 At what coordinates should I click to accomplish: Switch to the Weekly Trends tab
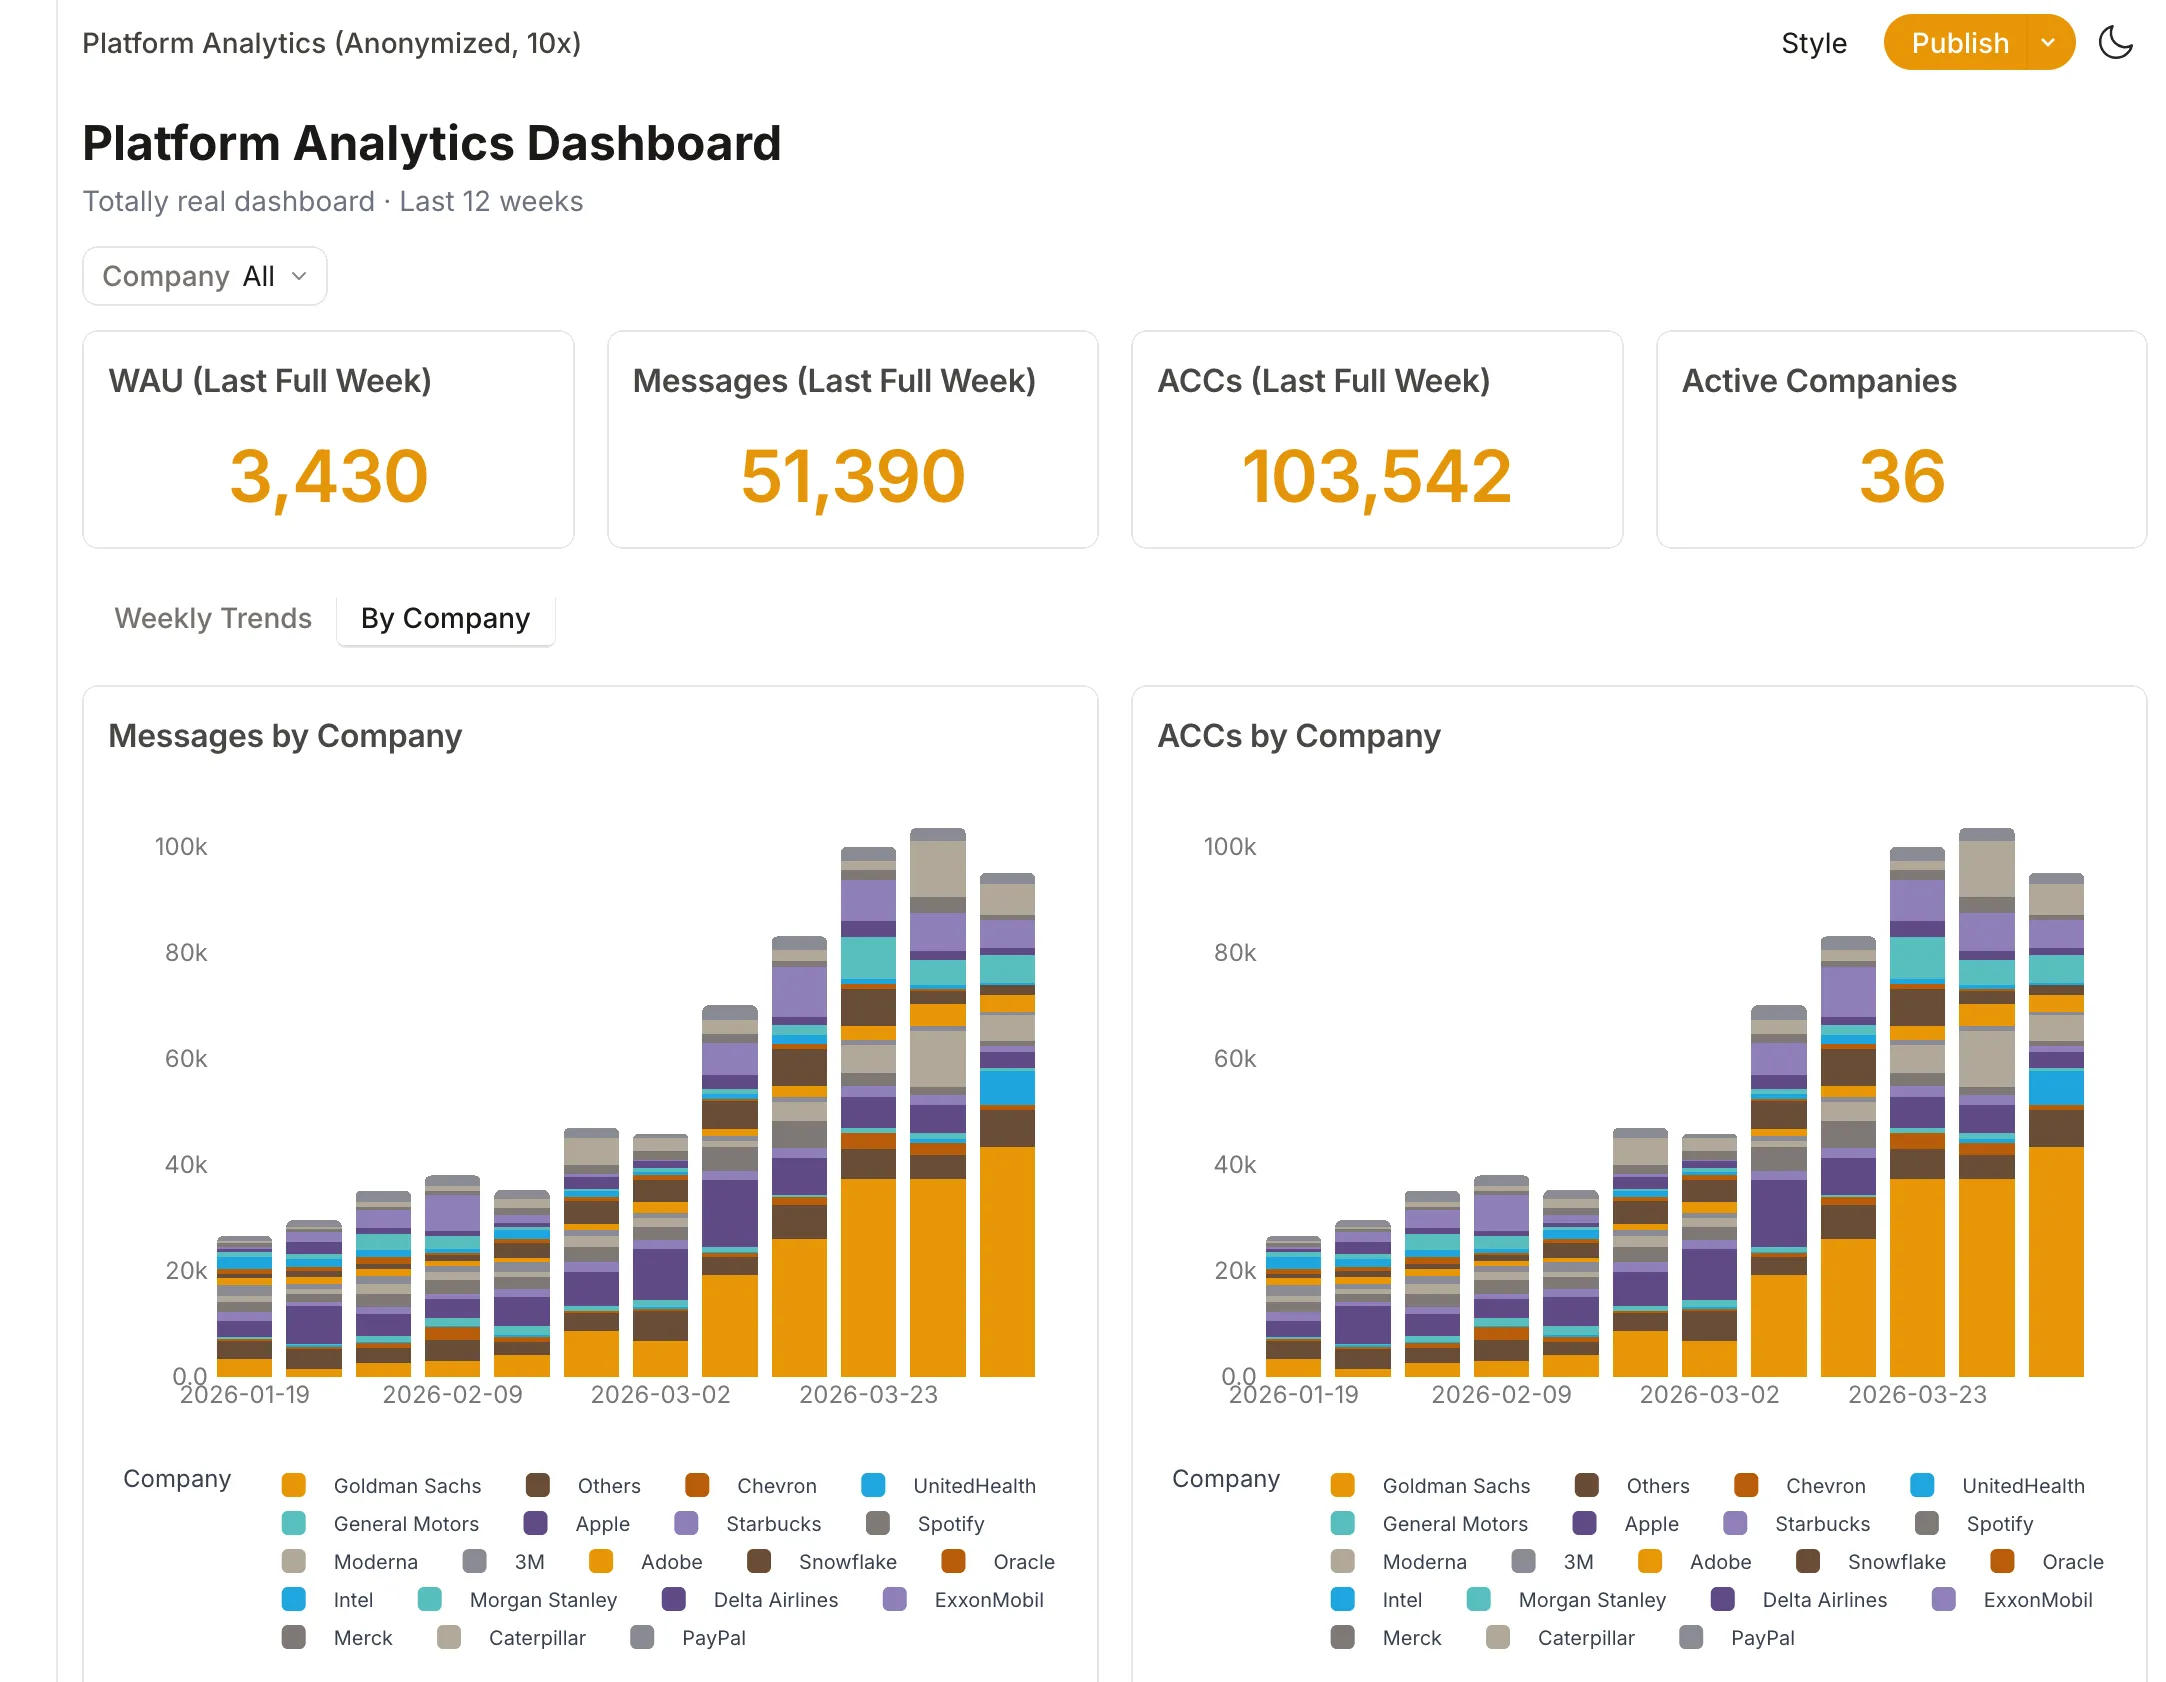(212, 618)
